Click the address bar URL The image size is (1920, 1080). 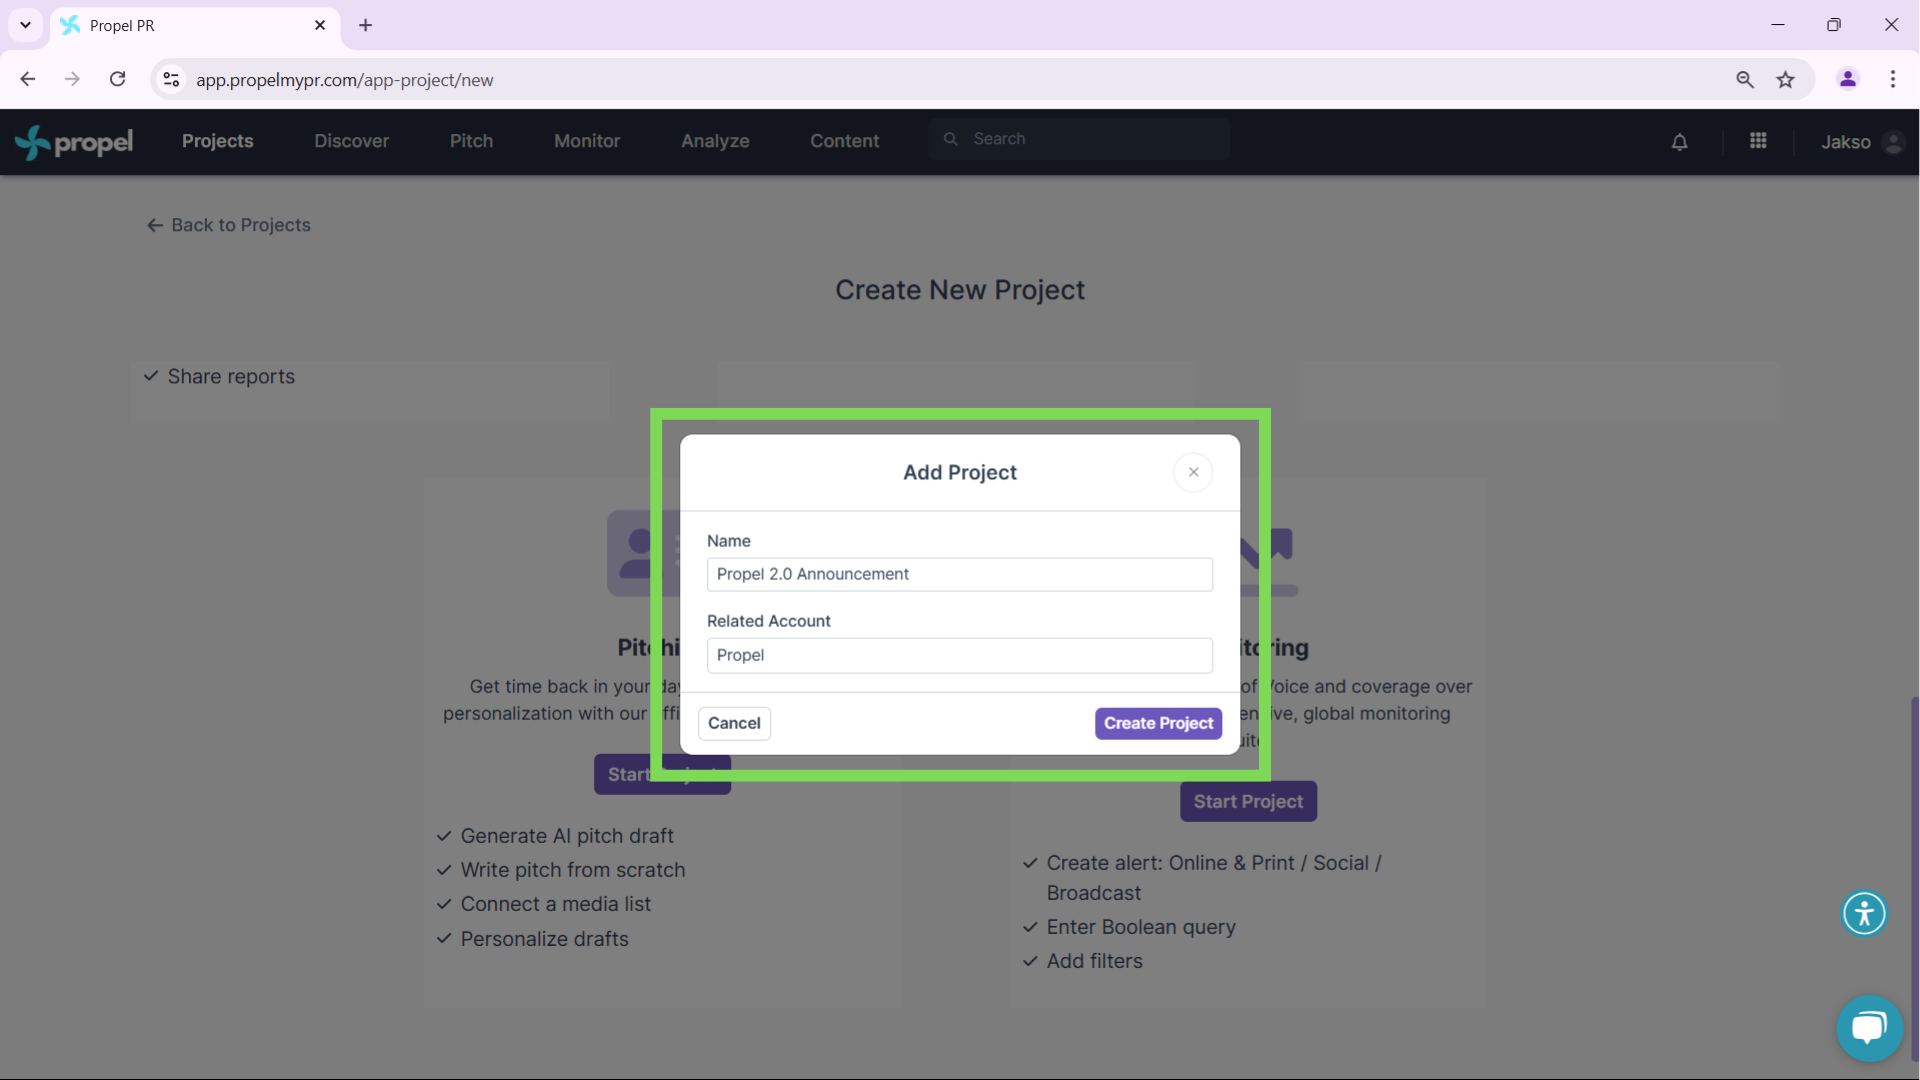pyautogui.click(x=344, y=80)
